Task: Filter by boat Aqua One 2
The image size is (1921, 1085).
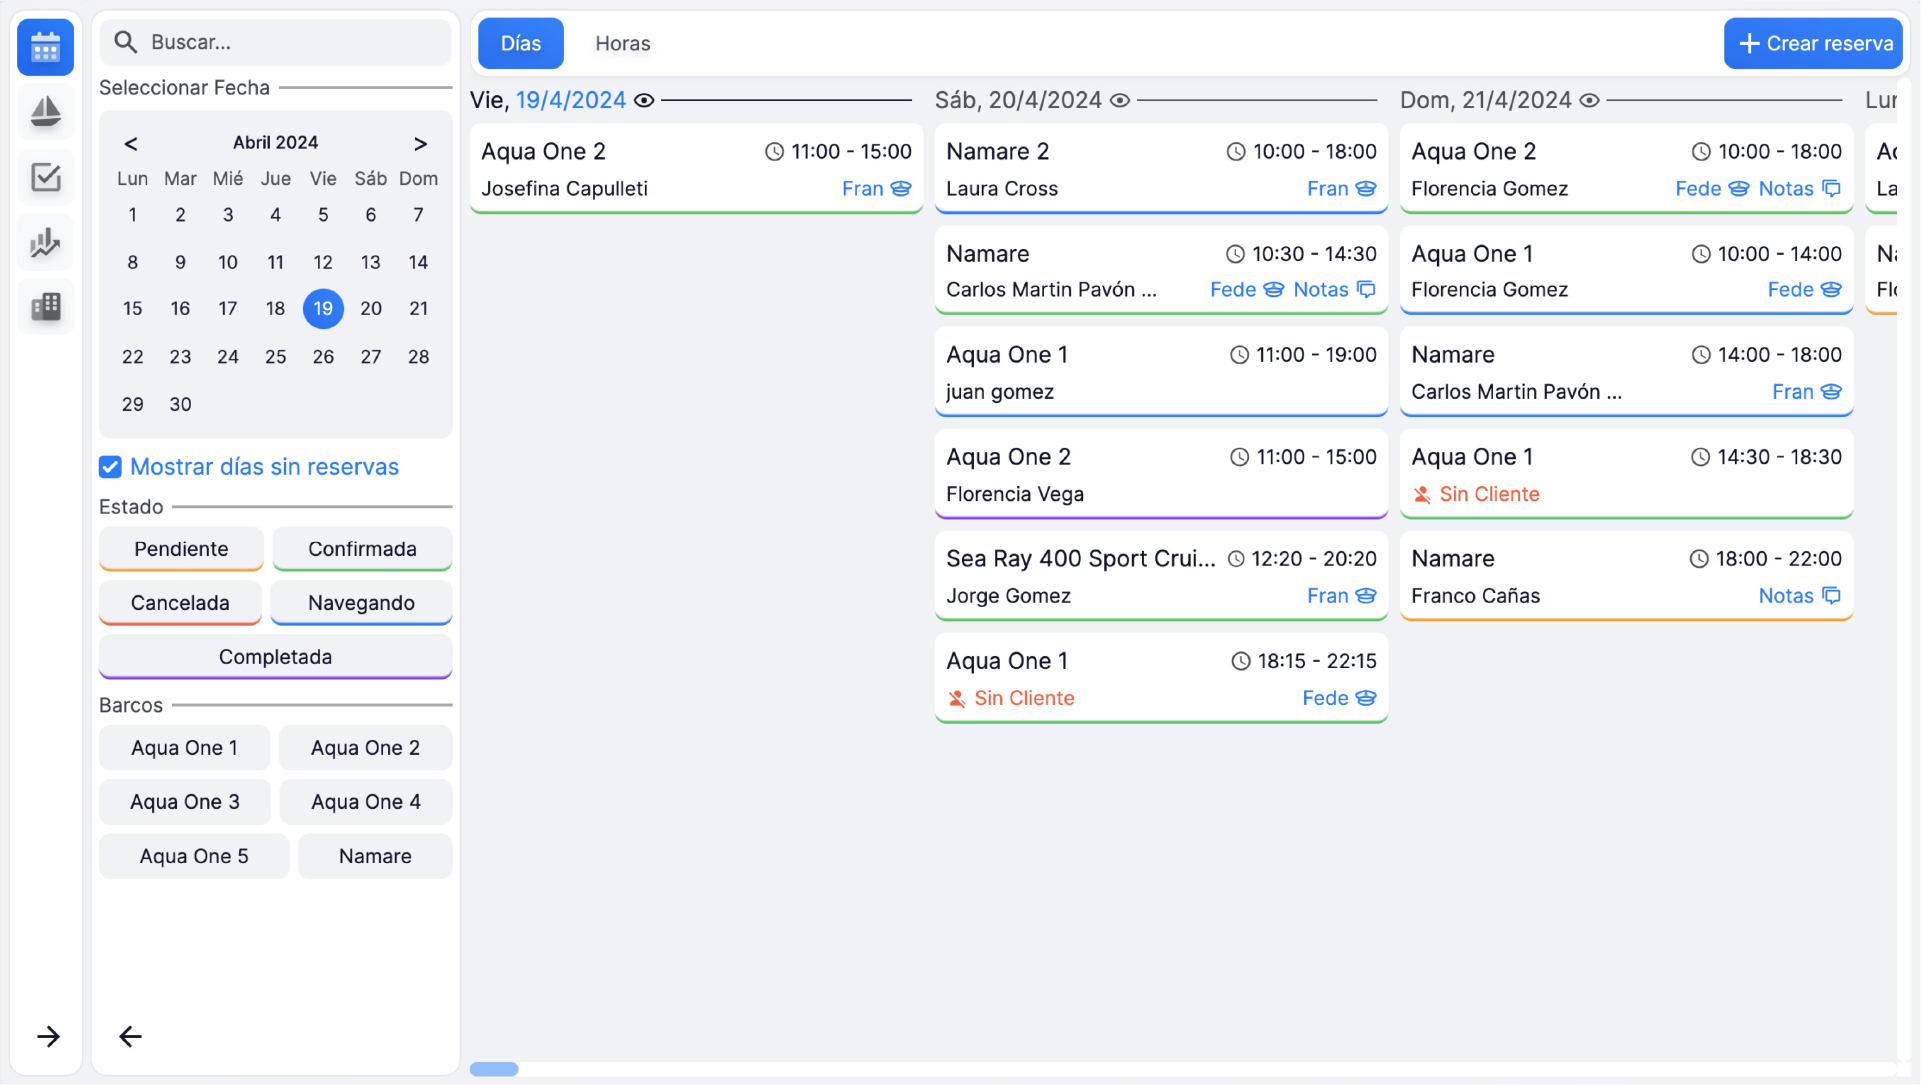Action: coord(365,748)
